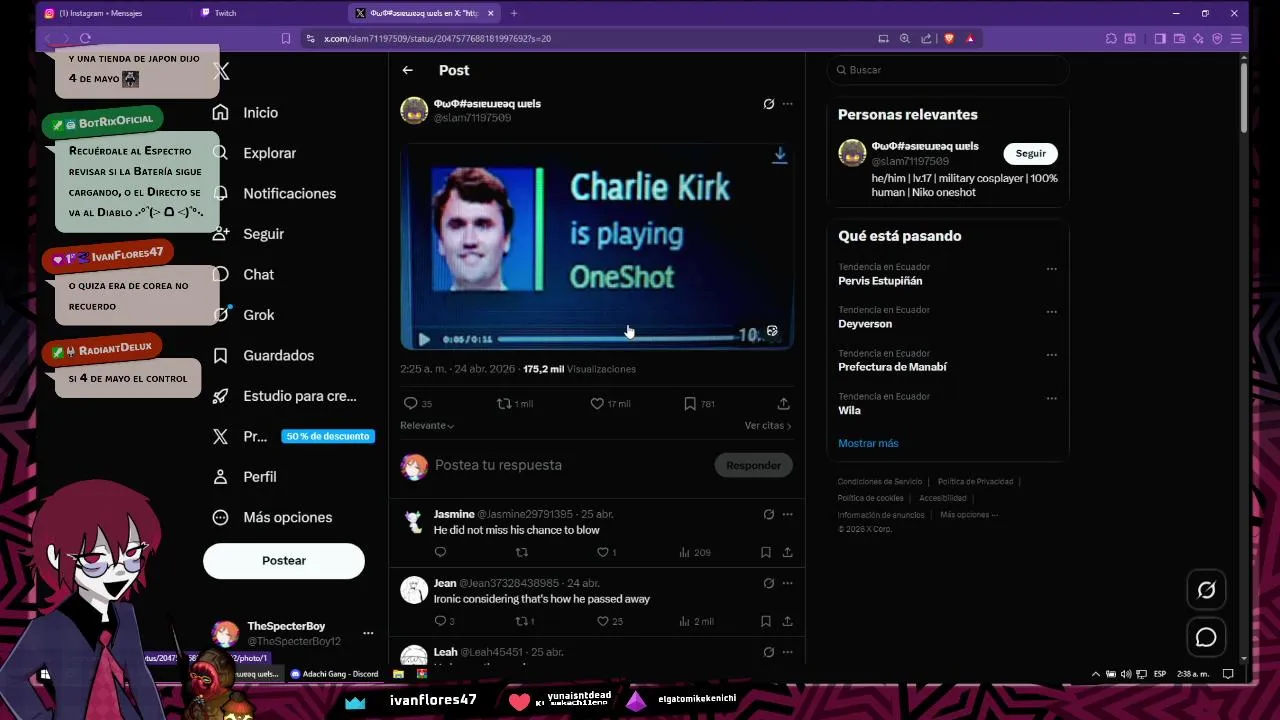Open options for the Deyverson trend
Image resolution: width=1280 pixels, height=720 pixels.
[x=1051, y=311]
